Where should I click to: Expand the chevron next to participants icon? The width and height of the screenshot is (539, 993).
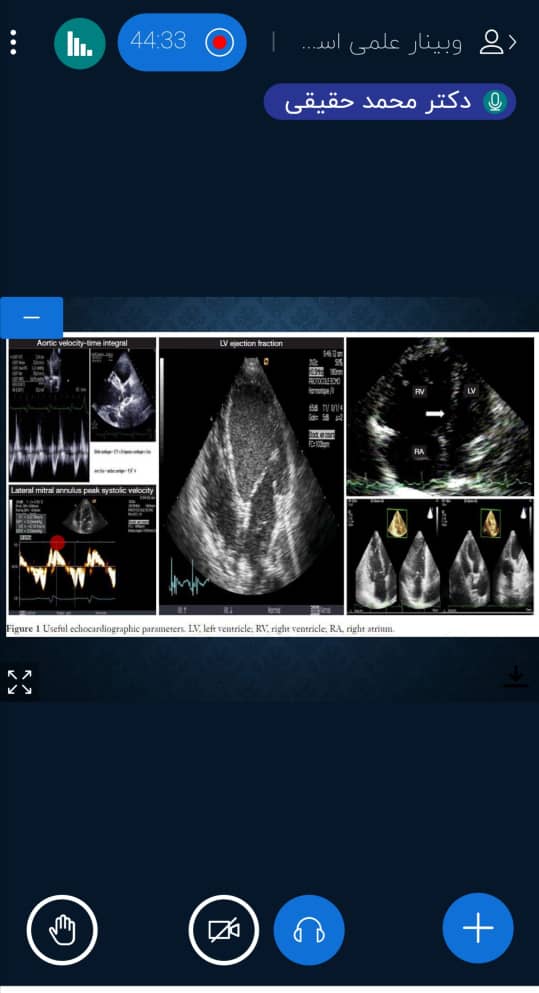click(x=513, y=42)
